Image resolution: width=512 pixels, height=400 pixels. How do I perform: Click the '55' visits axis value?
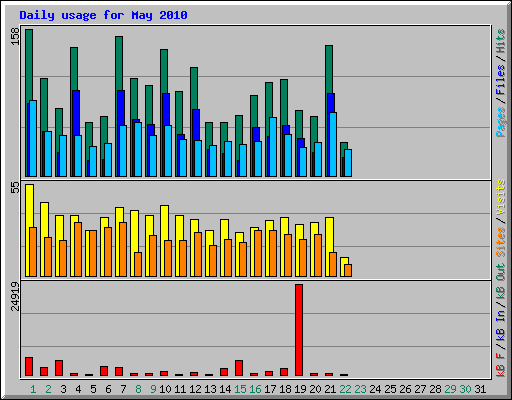pos(15,188)
